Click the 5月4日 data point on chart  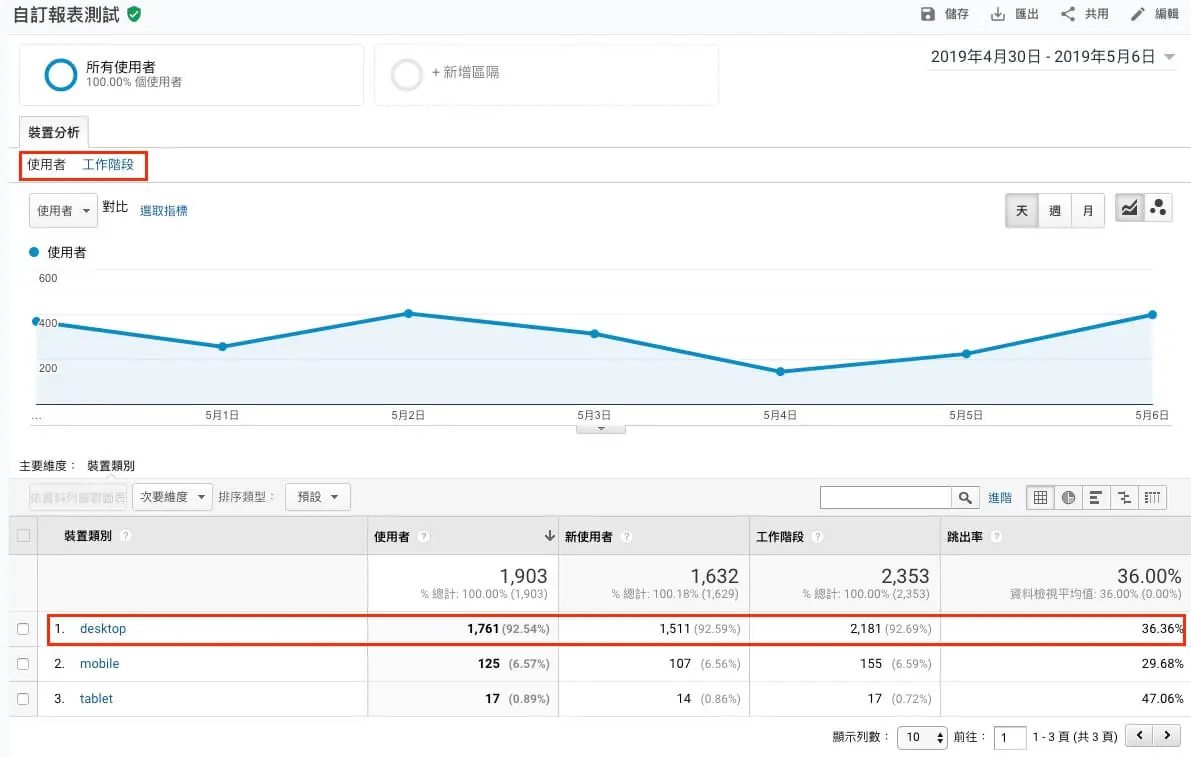pyautogui.click(x=780, y=372)
